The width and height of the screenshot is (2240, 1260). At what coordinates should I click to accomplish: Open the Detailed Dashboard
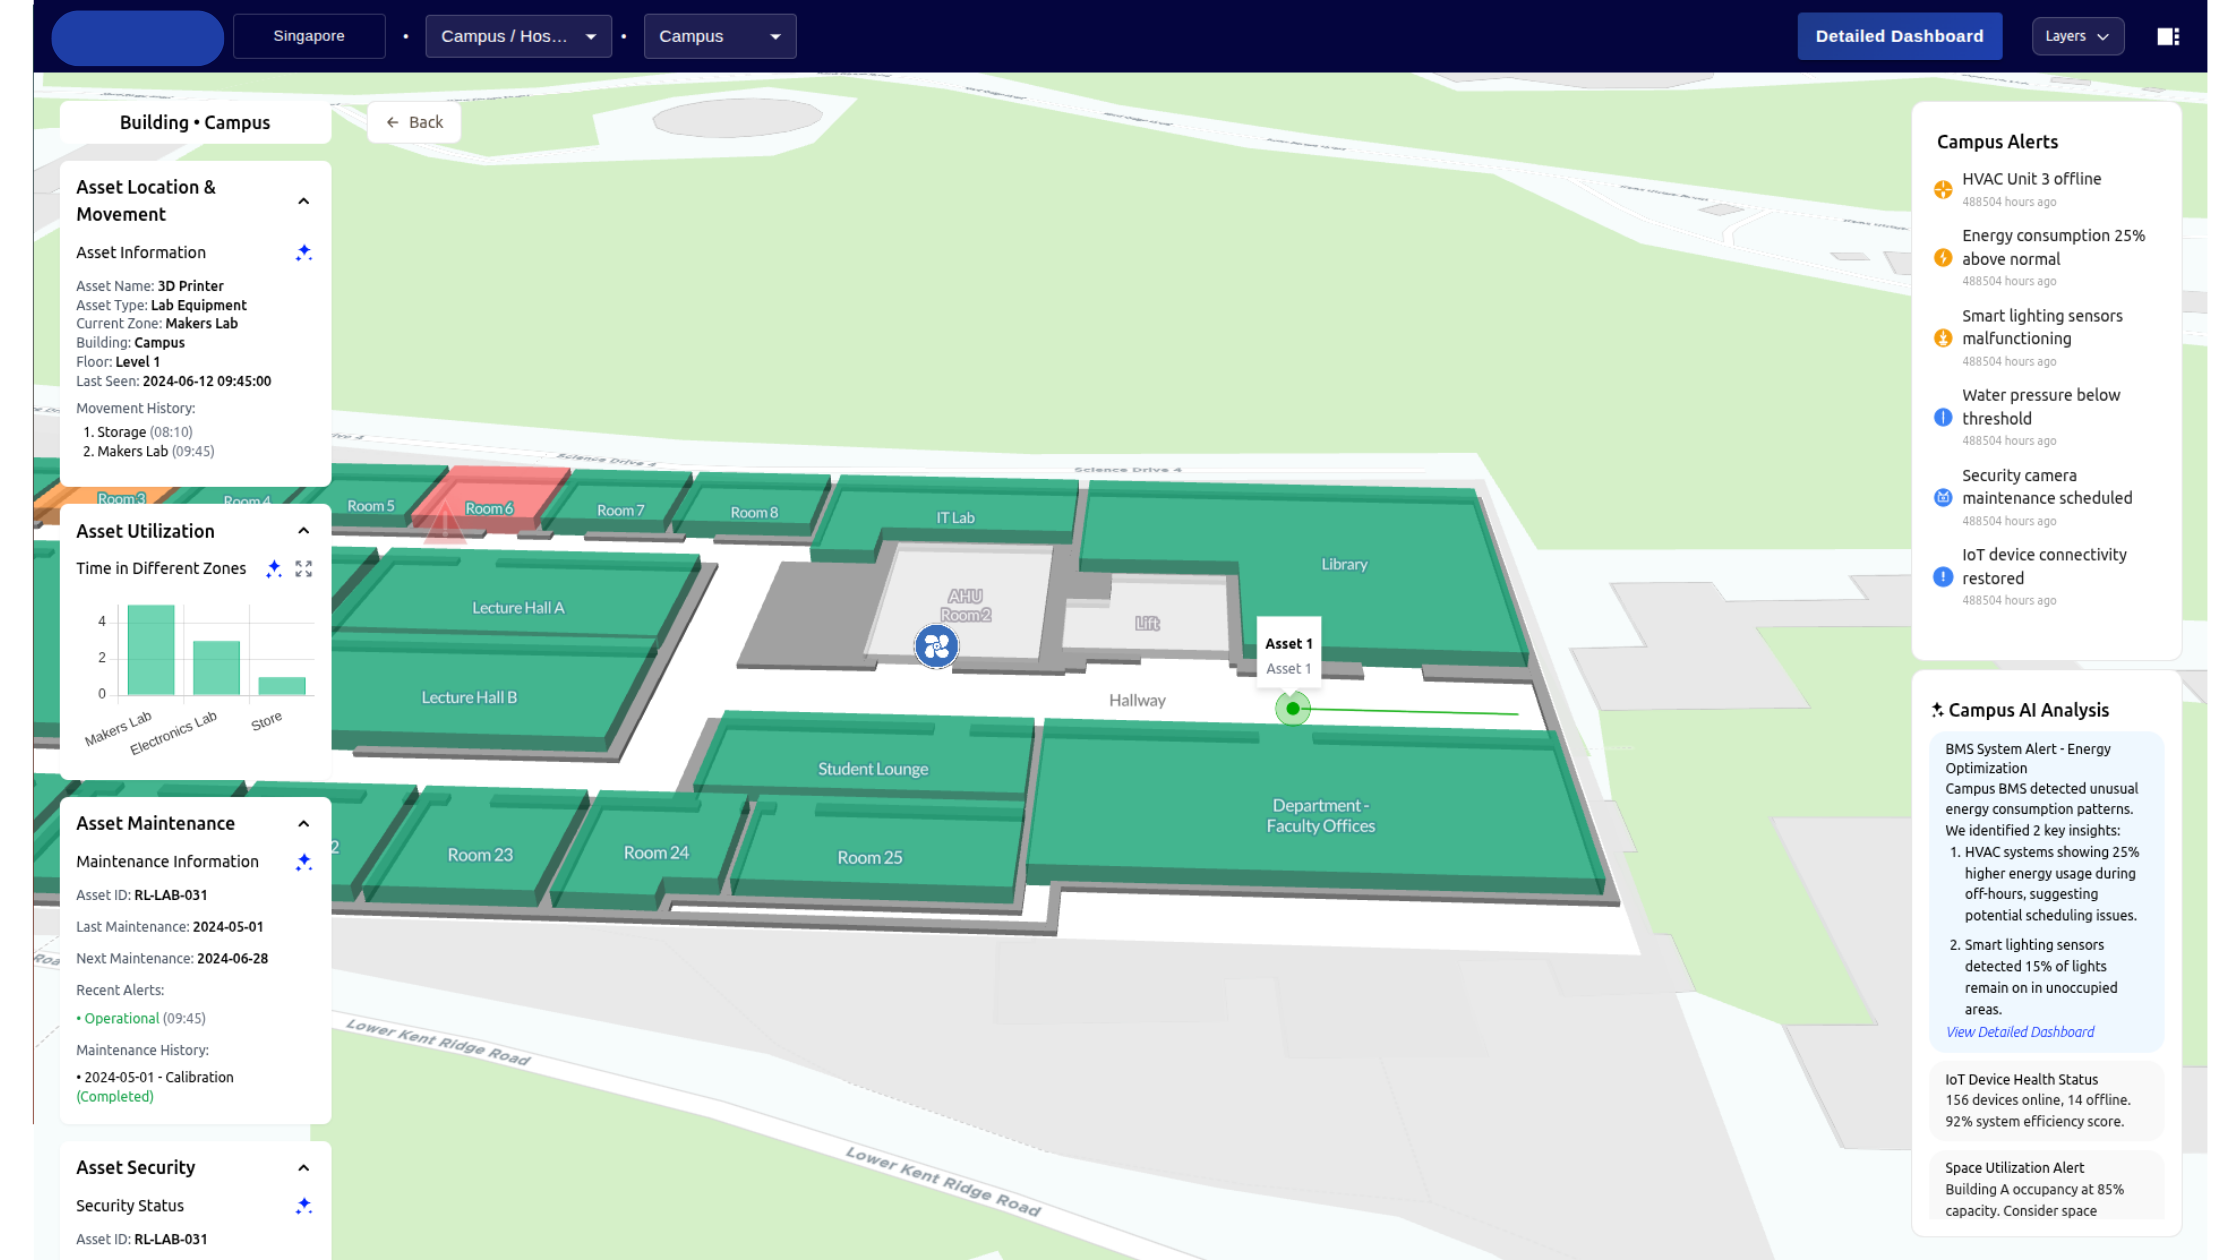click(1899, 36)
